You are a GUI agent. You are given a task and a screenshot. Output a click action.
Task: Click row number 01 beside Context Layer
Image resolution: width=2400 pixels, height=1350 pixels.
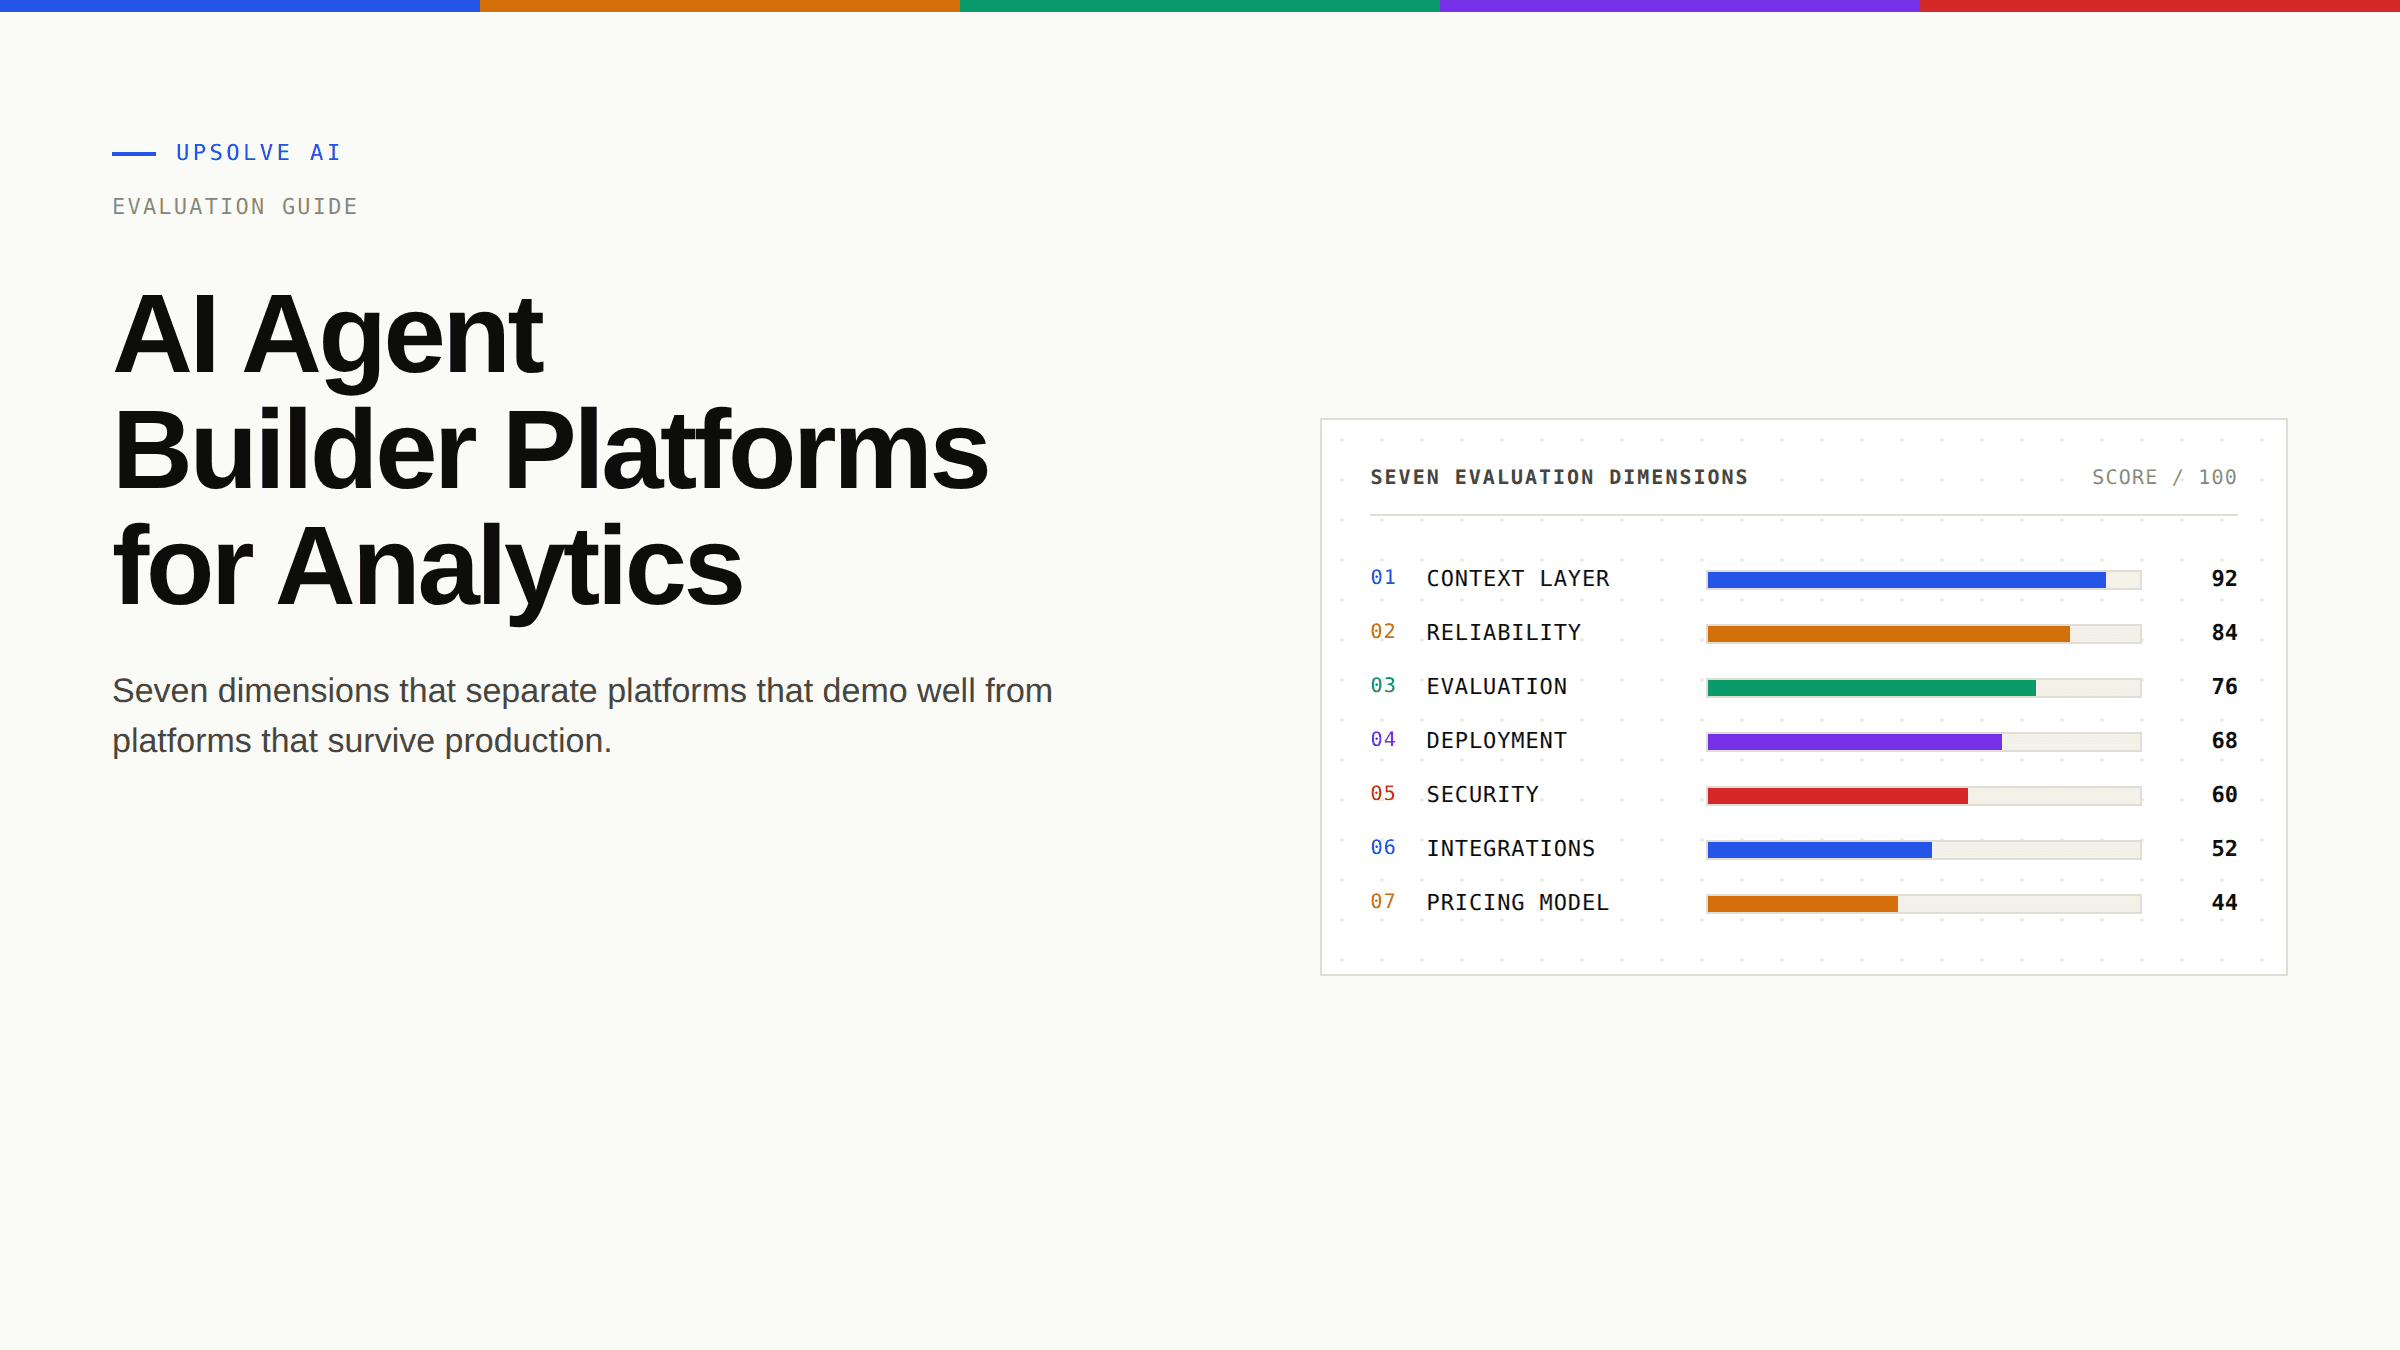click(1383, 578)
